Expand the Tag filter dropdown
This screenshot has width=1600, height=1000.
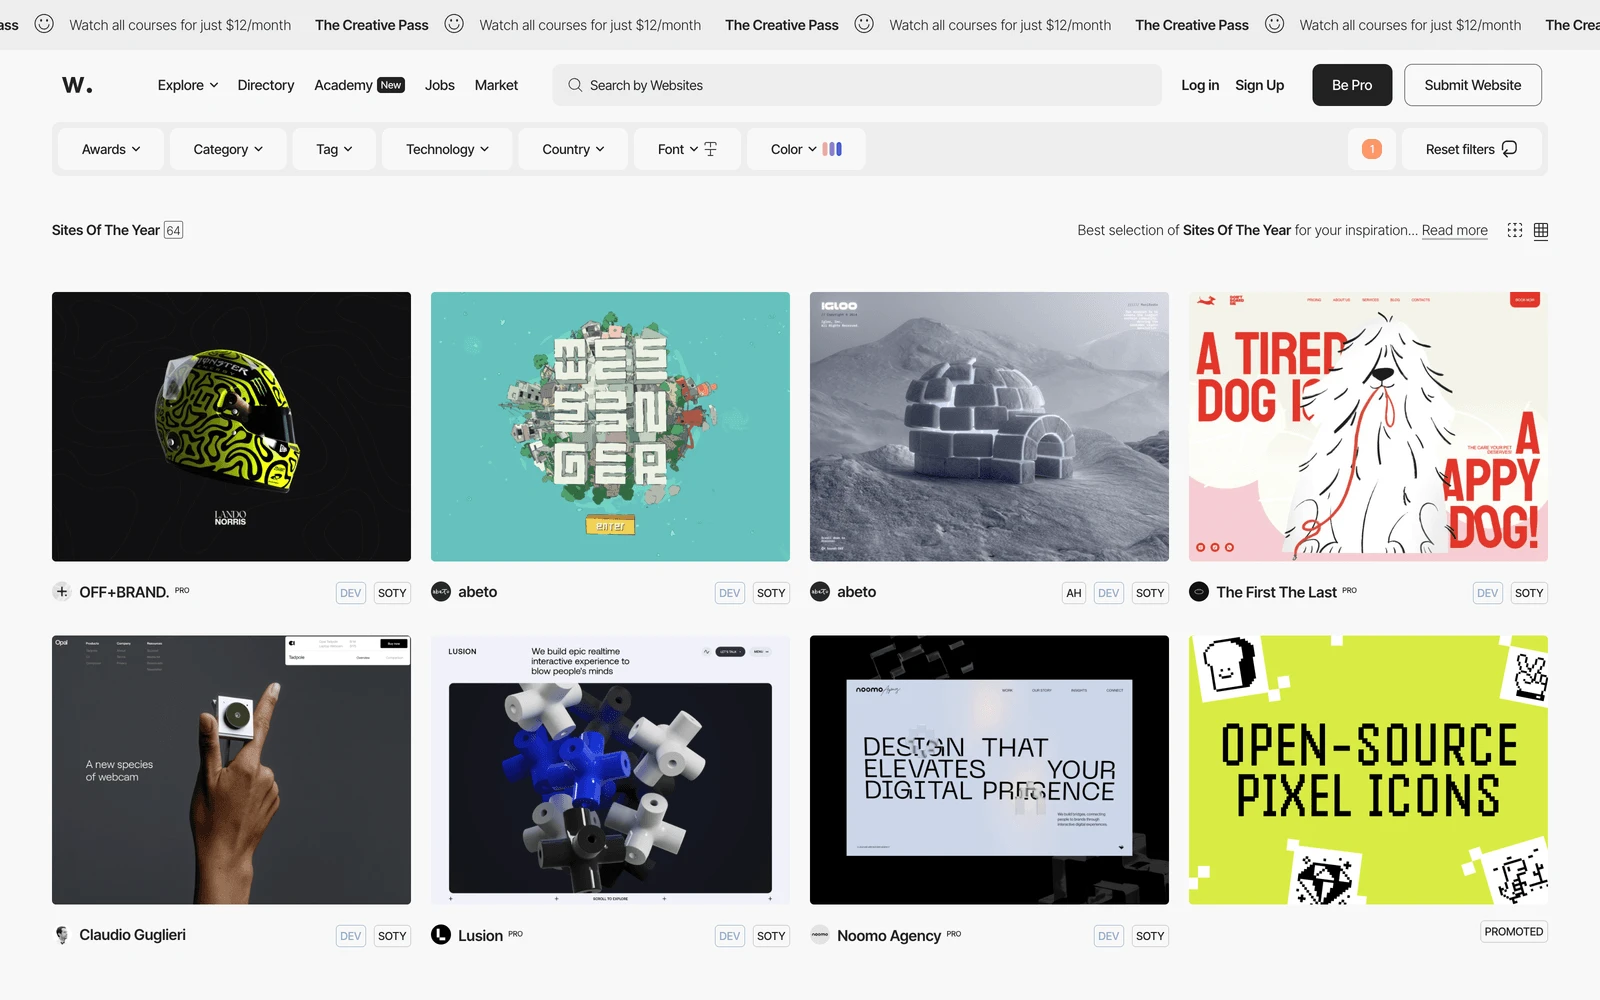[x=335, y=149]
